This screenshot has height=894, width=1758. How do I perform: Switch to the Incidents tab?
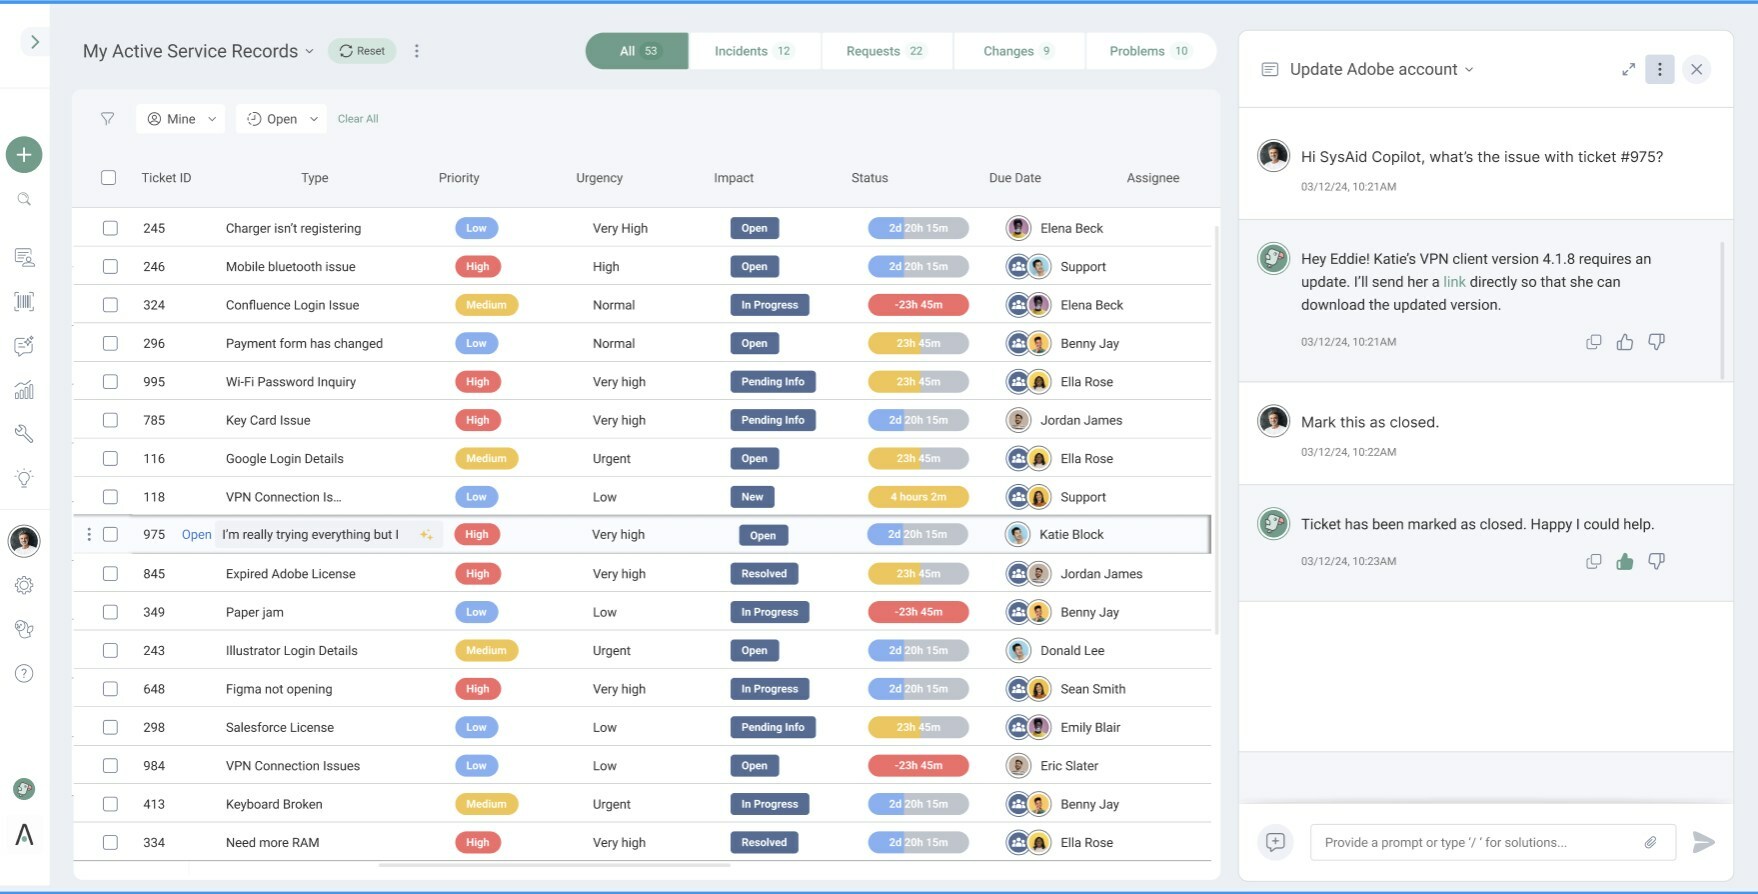(753, 51)
